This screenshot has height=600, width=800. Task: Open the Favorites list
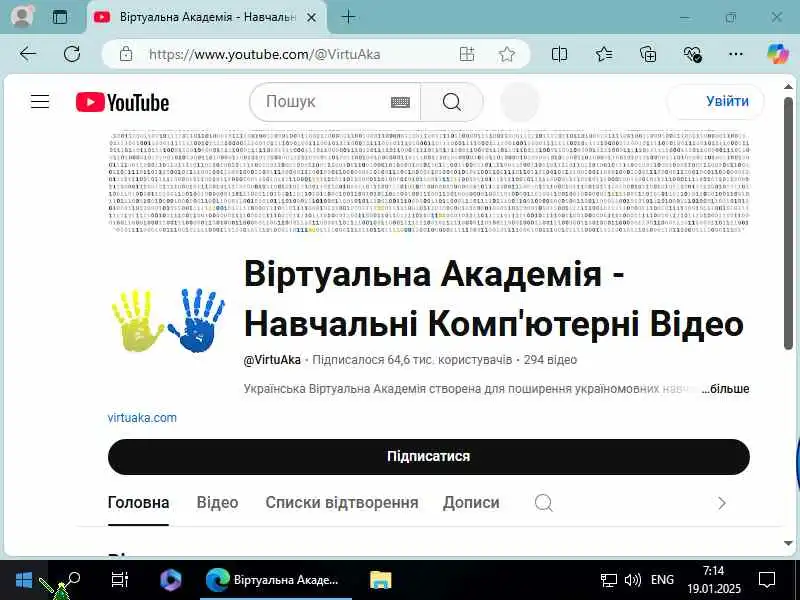(x=604, y=54)
